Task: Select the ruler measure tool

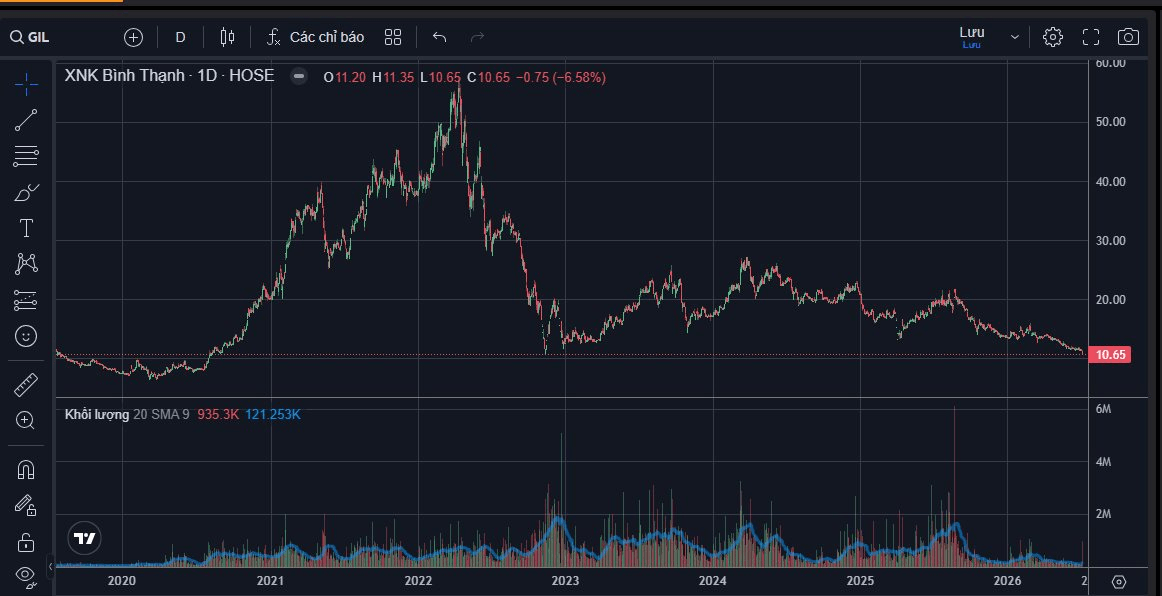Action: coord(26,385)
